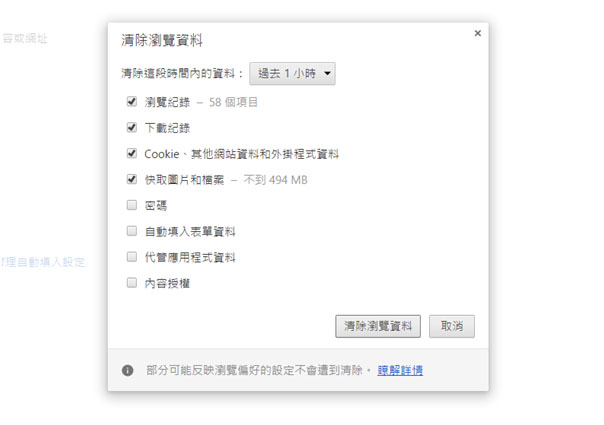Click the info icon in dialog footer
Screen dimensions: 604x425
[x=128, y=370]
